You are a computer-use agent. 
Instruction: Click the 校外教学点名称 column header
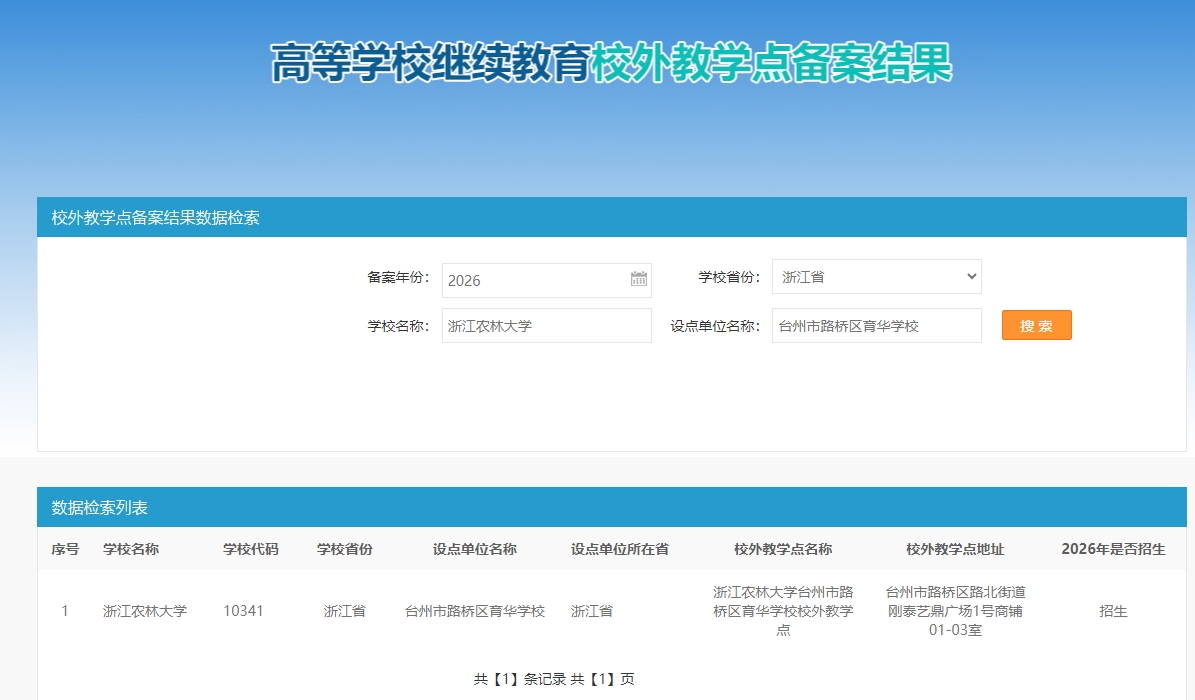(783, 549)
